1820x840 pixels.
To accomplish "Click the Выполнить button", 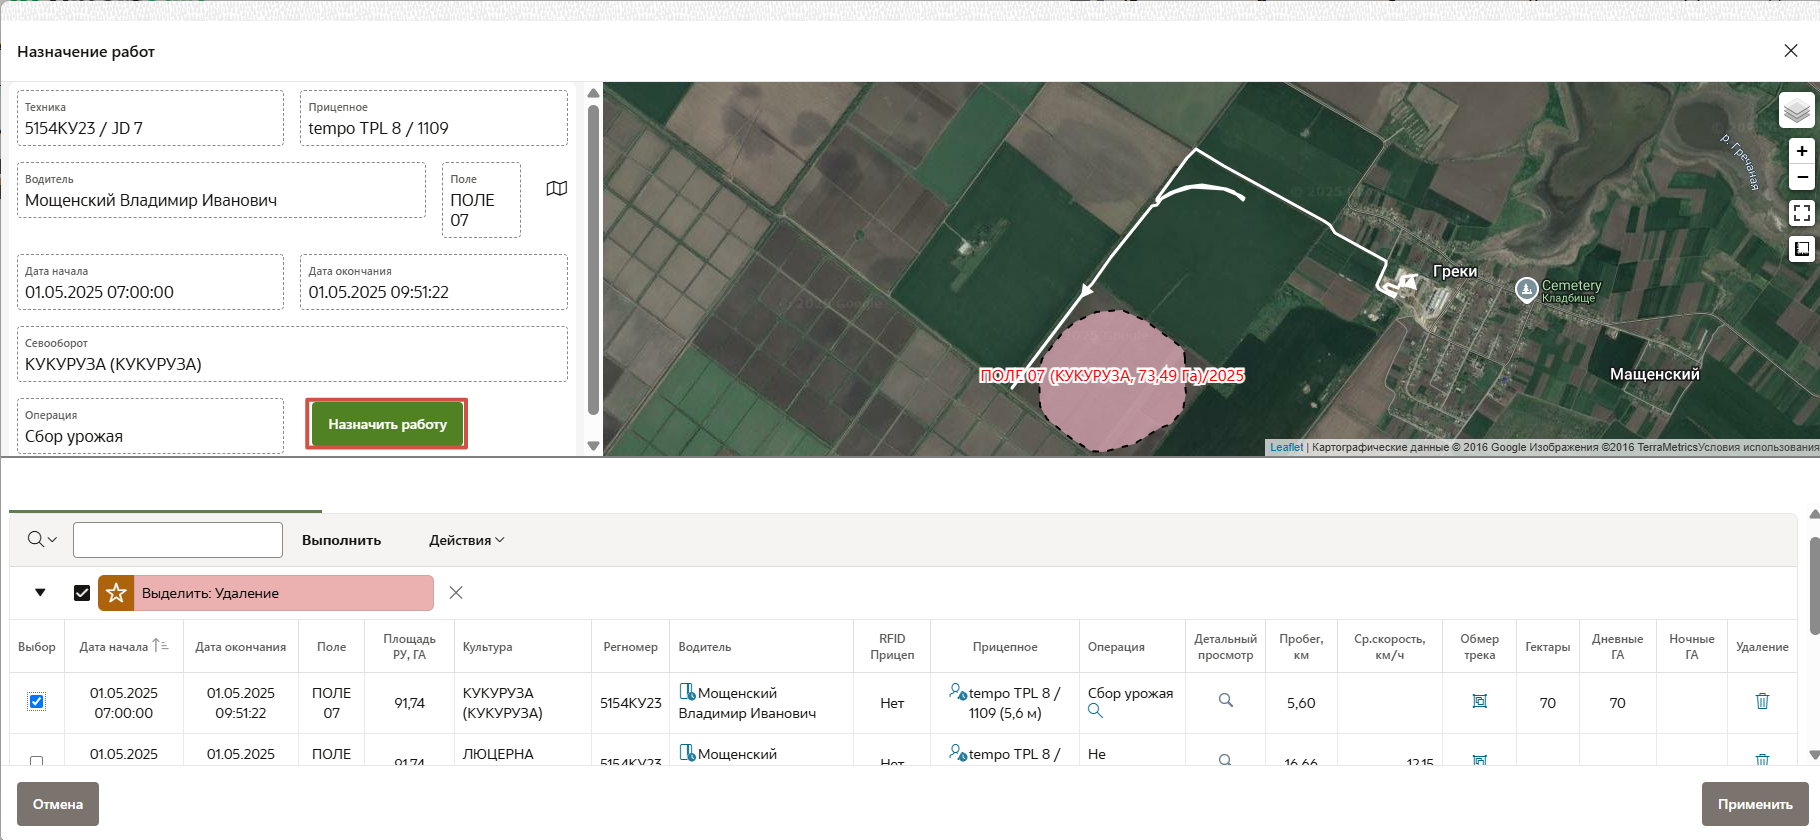I will click(341, 540).
